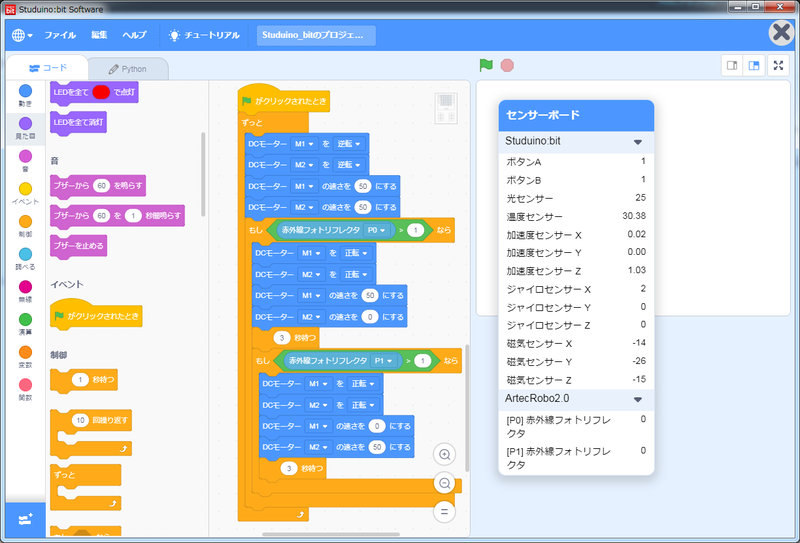Edit speed 0 in M2 block under P0 condition
800x543 pixels.
pyautogui.click(x=370, y=317)
